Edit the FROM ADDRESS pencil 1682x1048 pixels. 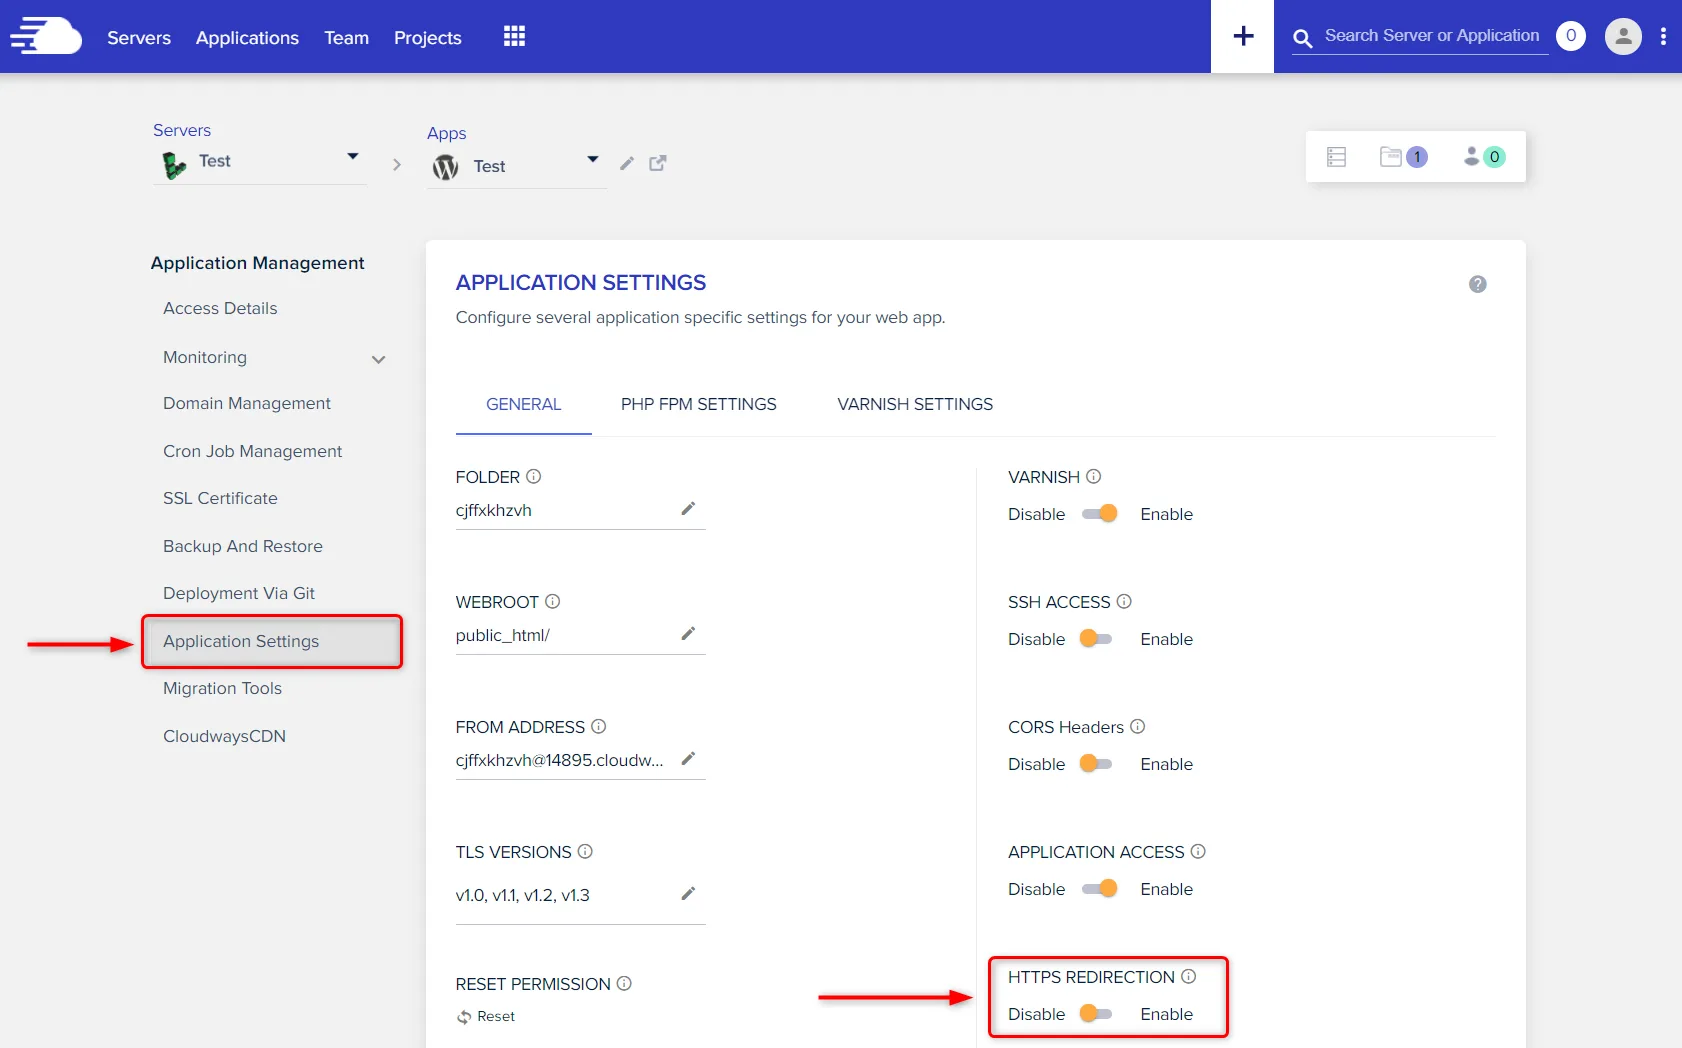click(x=688, y=759)
